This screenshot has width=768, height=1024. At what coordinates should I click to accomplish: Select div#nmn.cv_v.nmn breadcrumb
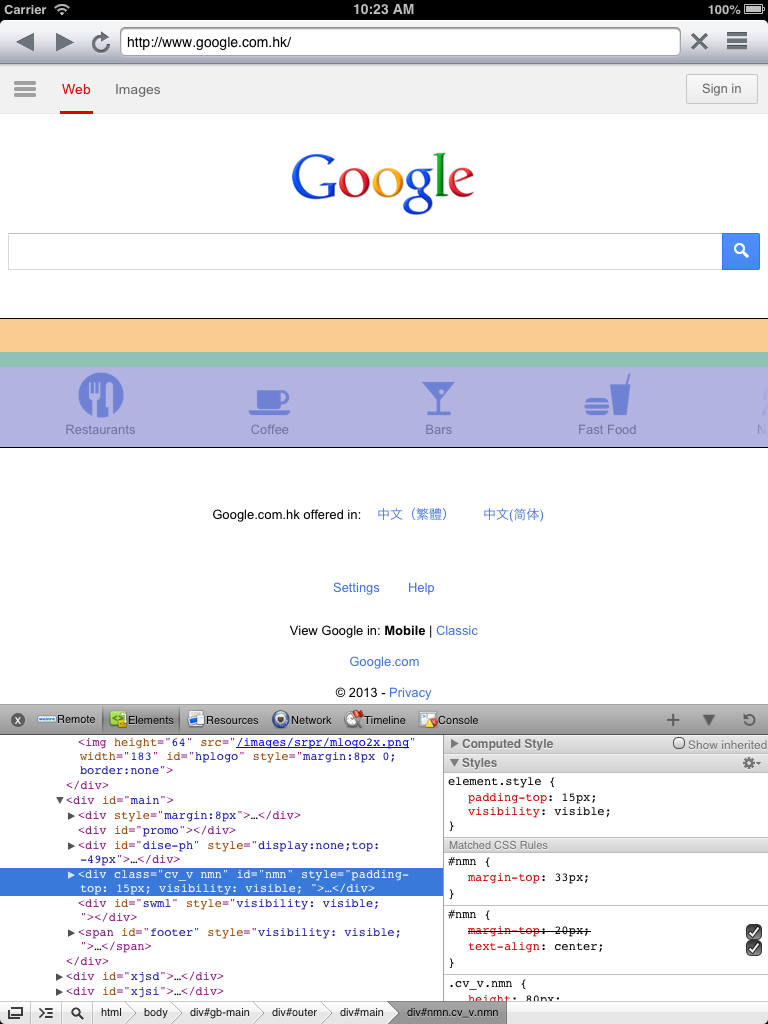click(x=453, y=1012)
